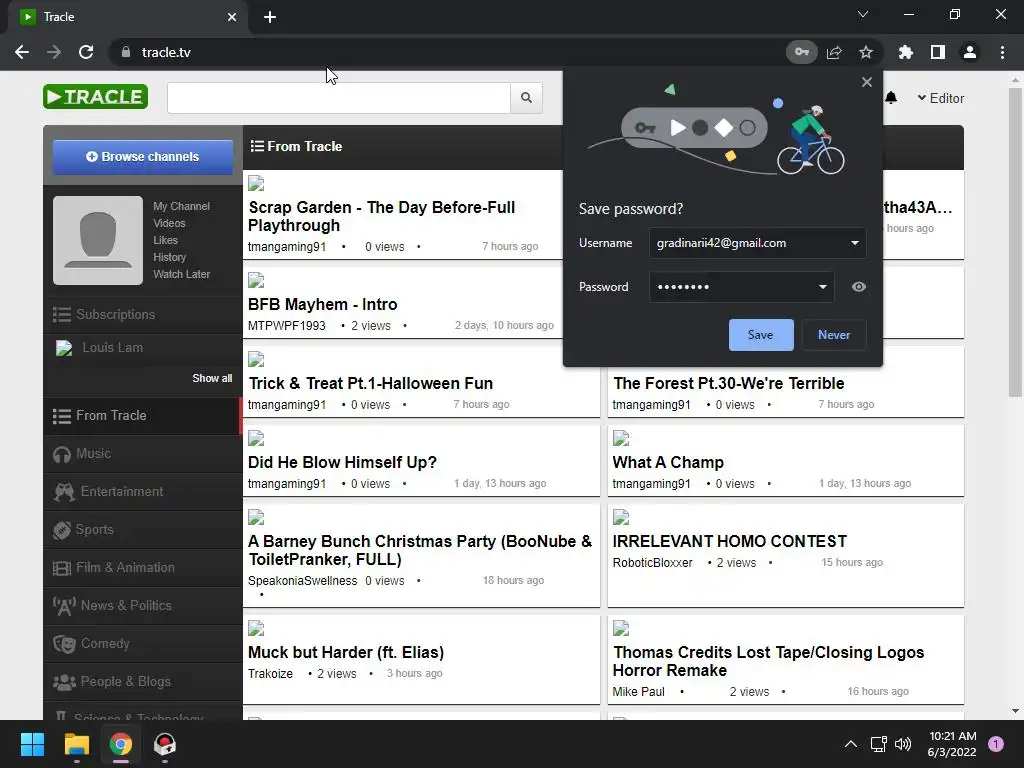The width and height of the screenshot is (1024, 768).
Task: Open the Chrome profile icon
Action: click(970, 52)
